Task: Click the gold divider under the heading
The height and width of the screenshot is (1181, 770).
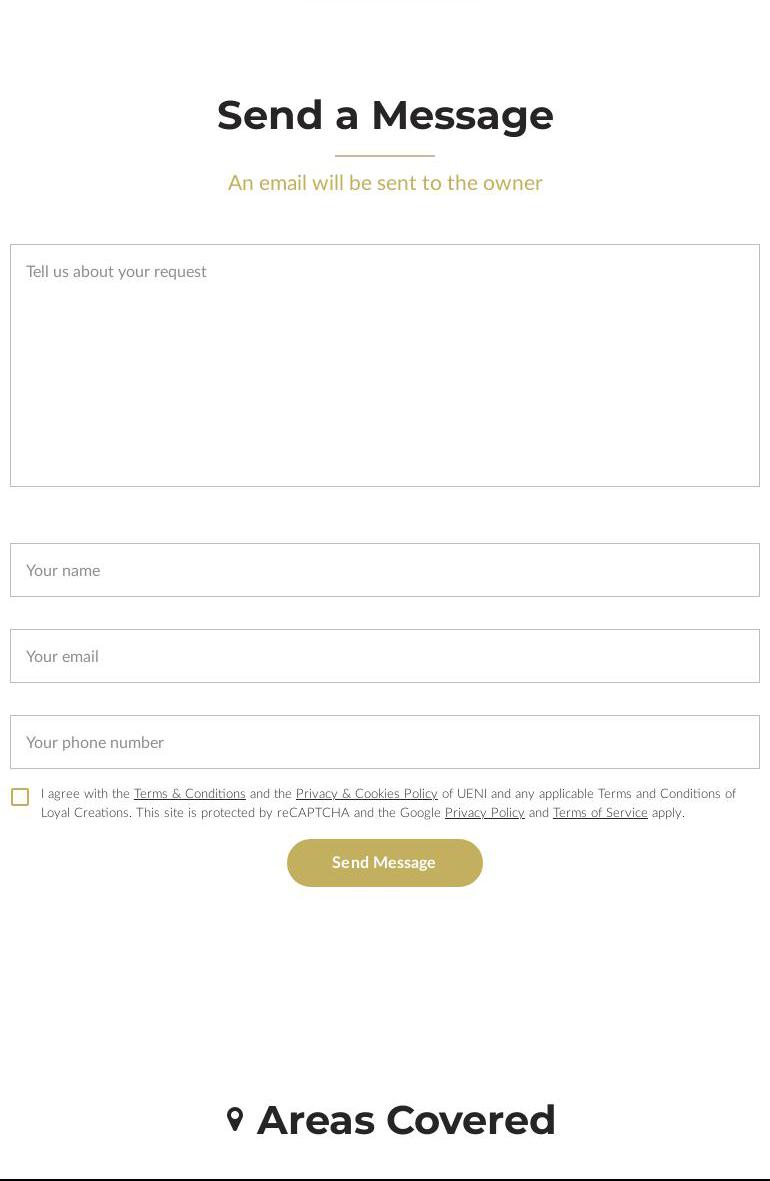Action: pyautogui.click(x=385, y=156)
